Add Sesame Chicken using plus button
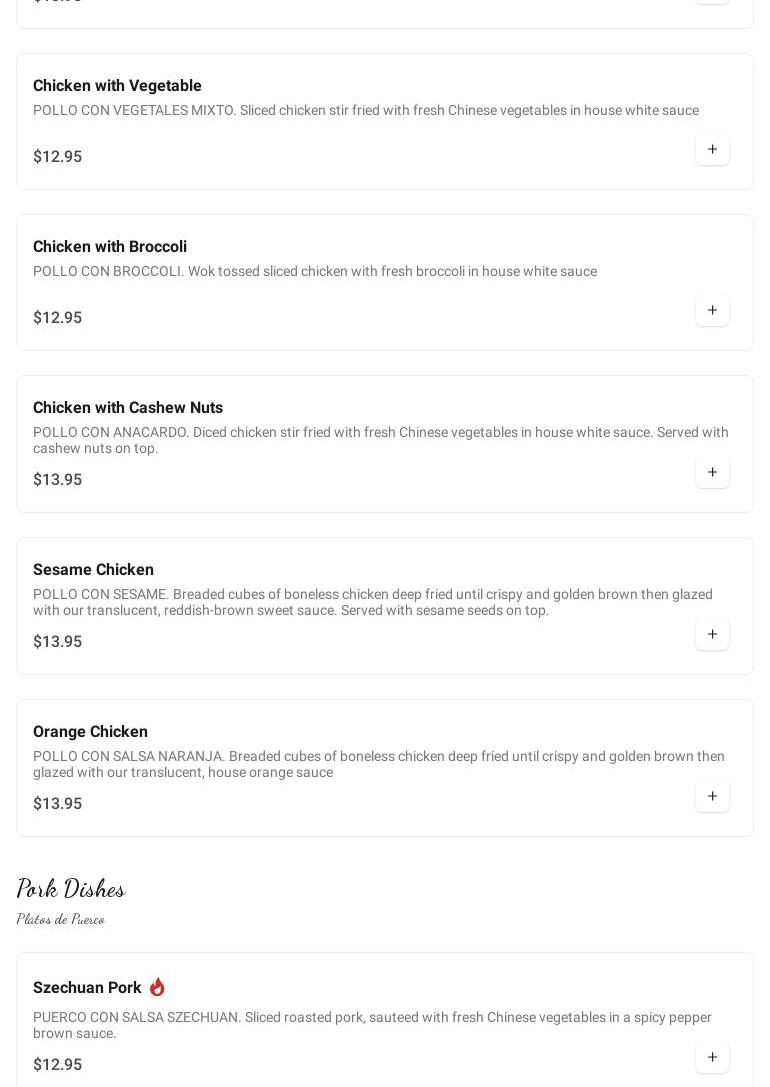 pyautogui.click(x=712, y=635)
